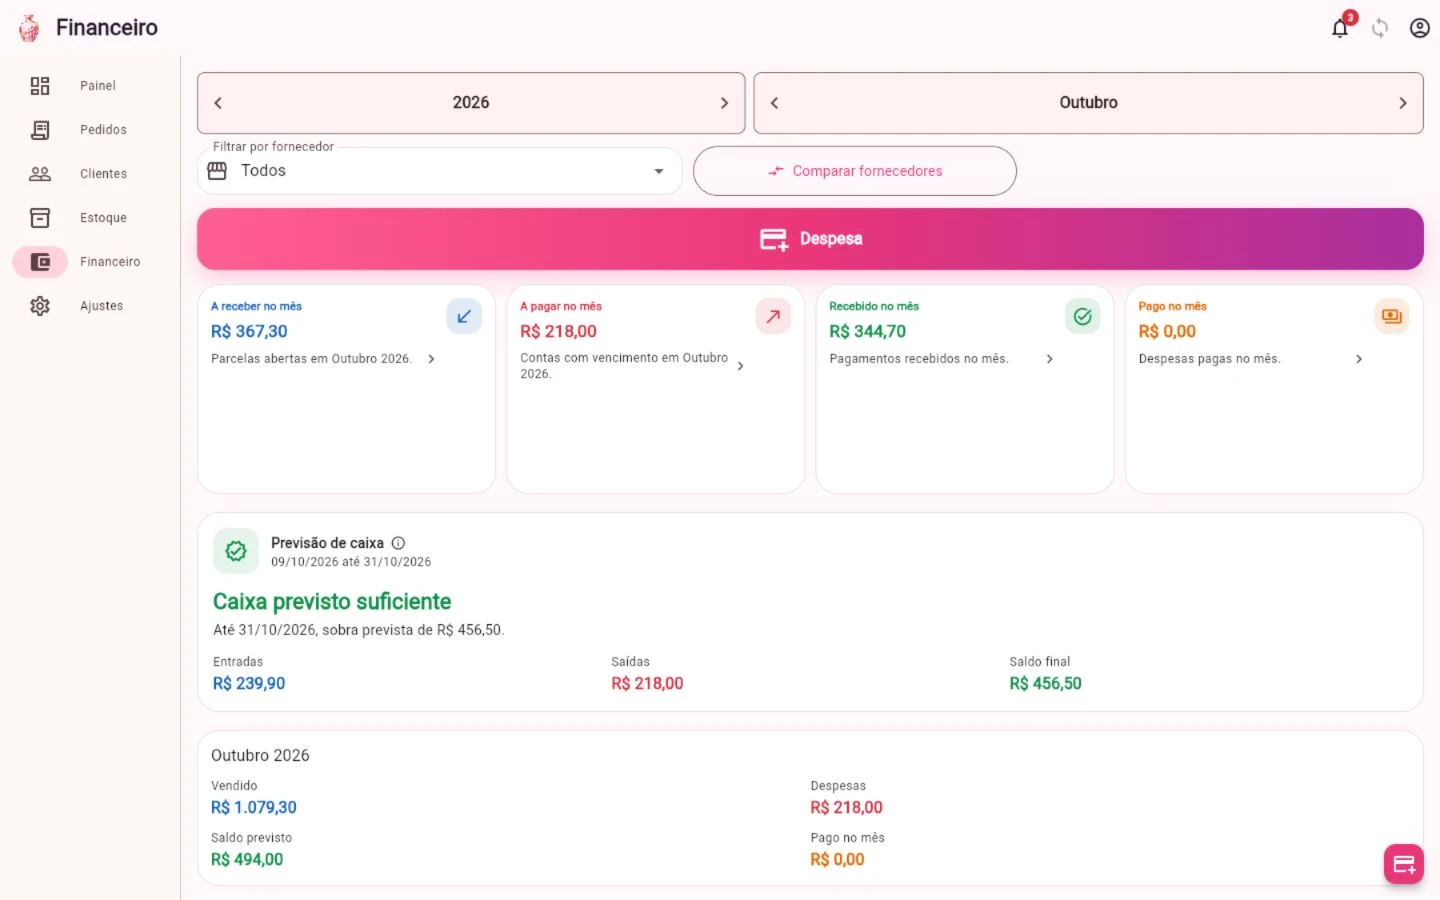This screenshot has width=1440, height=900.
Task: Click the floating add expense button
Action: click(1404, 864)
